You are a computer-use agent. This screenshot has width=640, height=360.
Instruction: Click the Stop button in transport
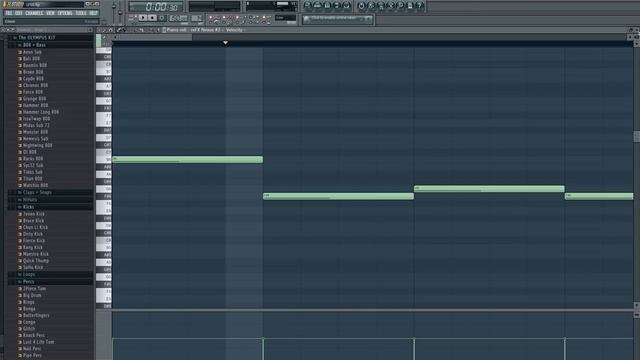coord(152,18)
